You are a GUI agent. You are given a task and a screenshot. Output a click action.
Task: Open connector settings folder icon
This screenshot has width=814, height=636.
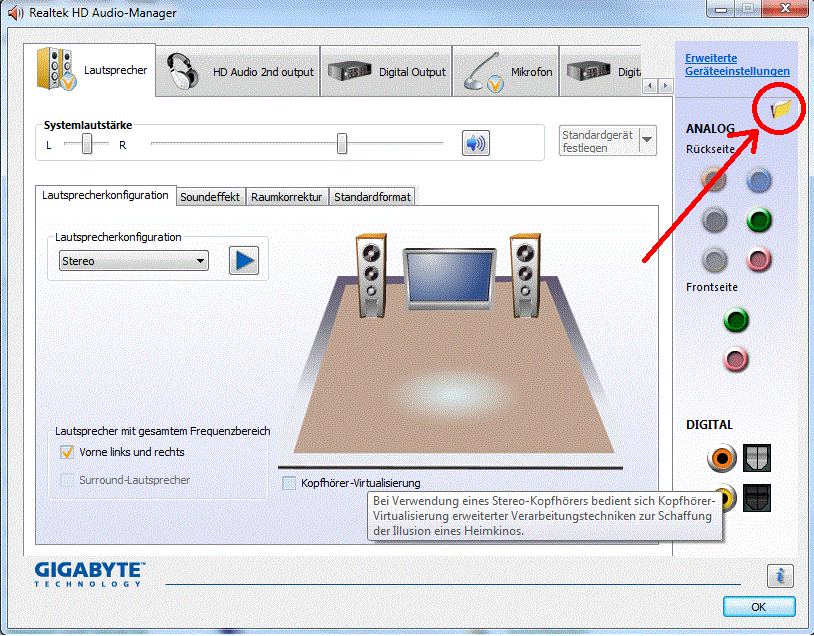[781, 108]
